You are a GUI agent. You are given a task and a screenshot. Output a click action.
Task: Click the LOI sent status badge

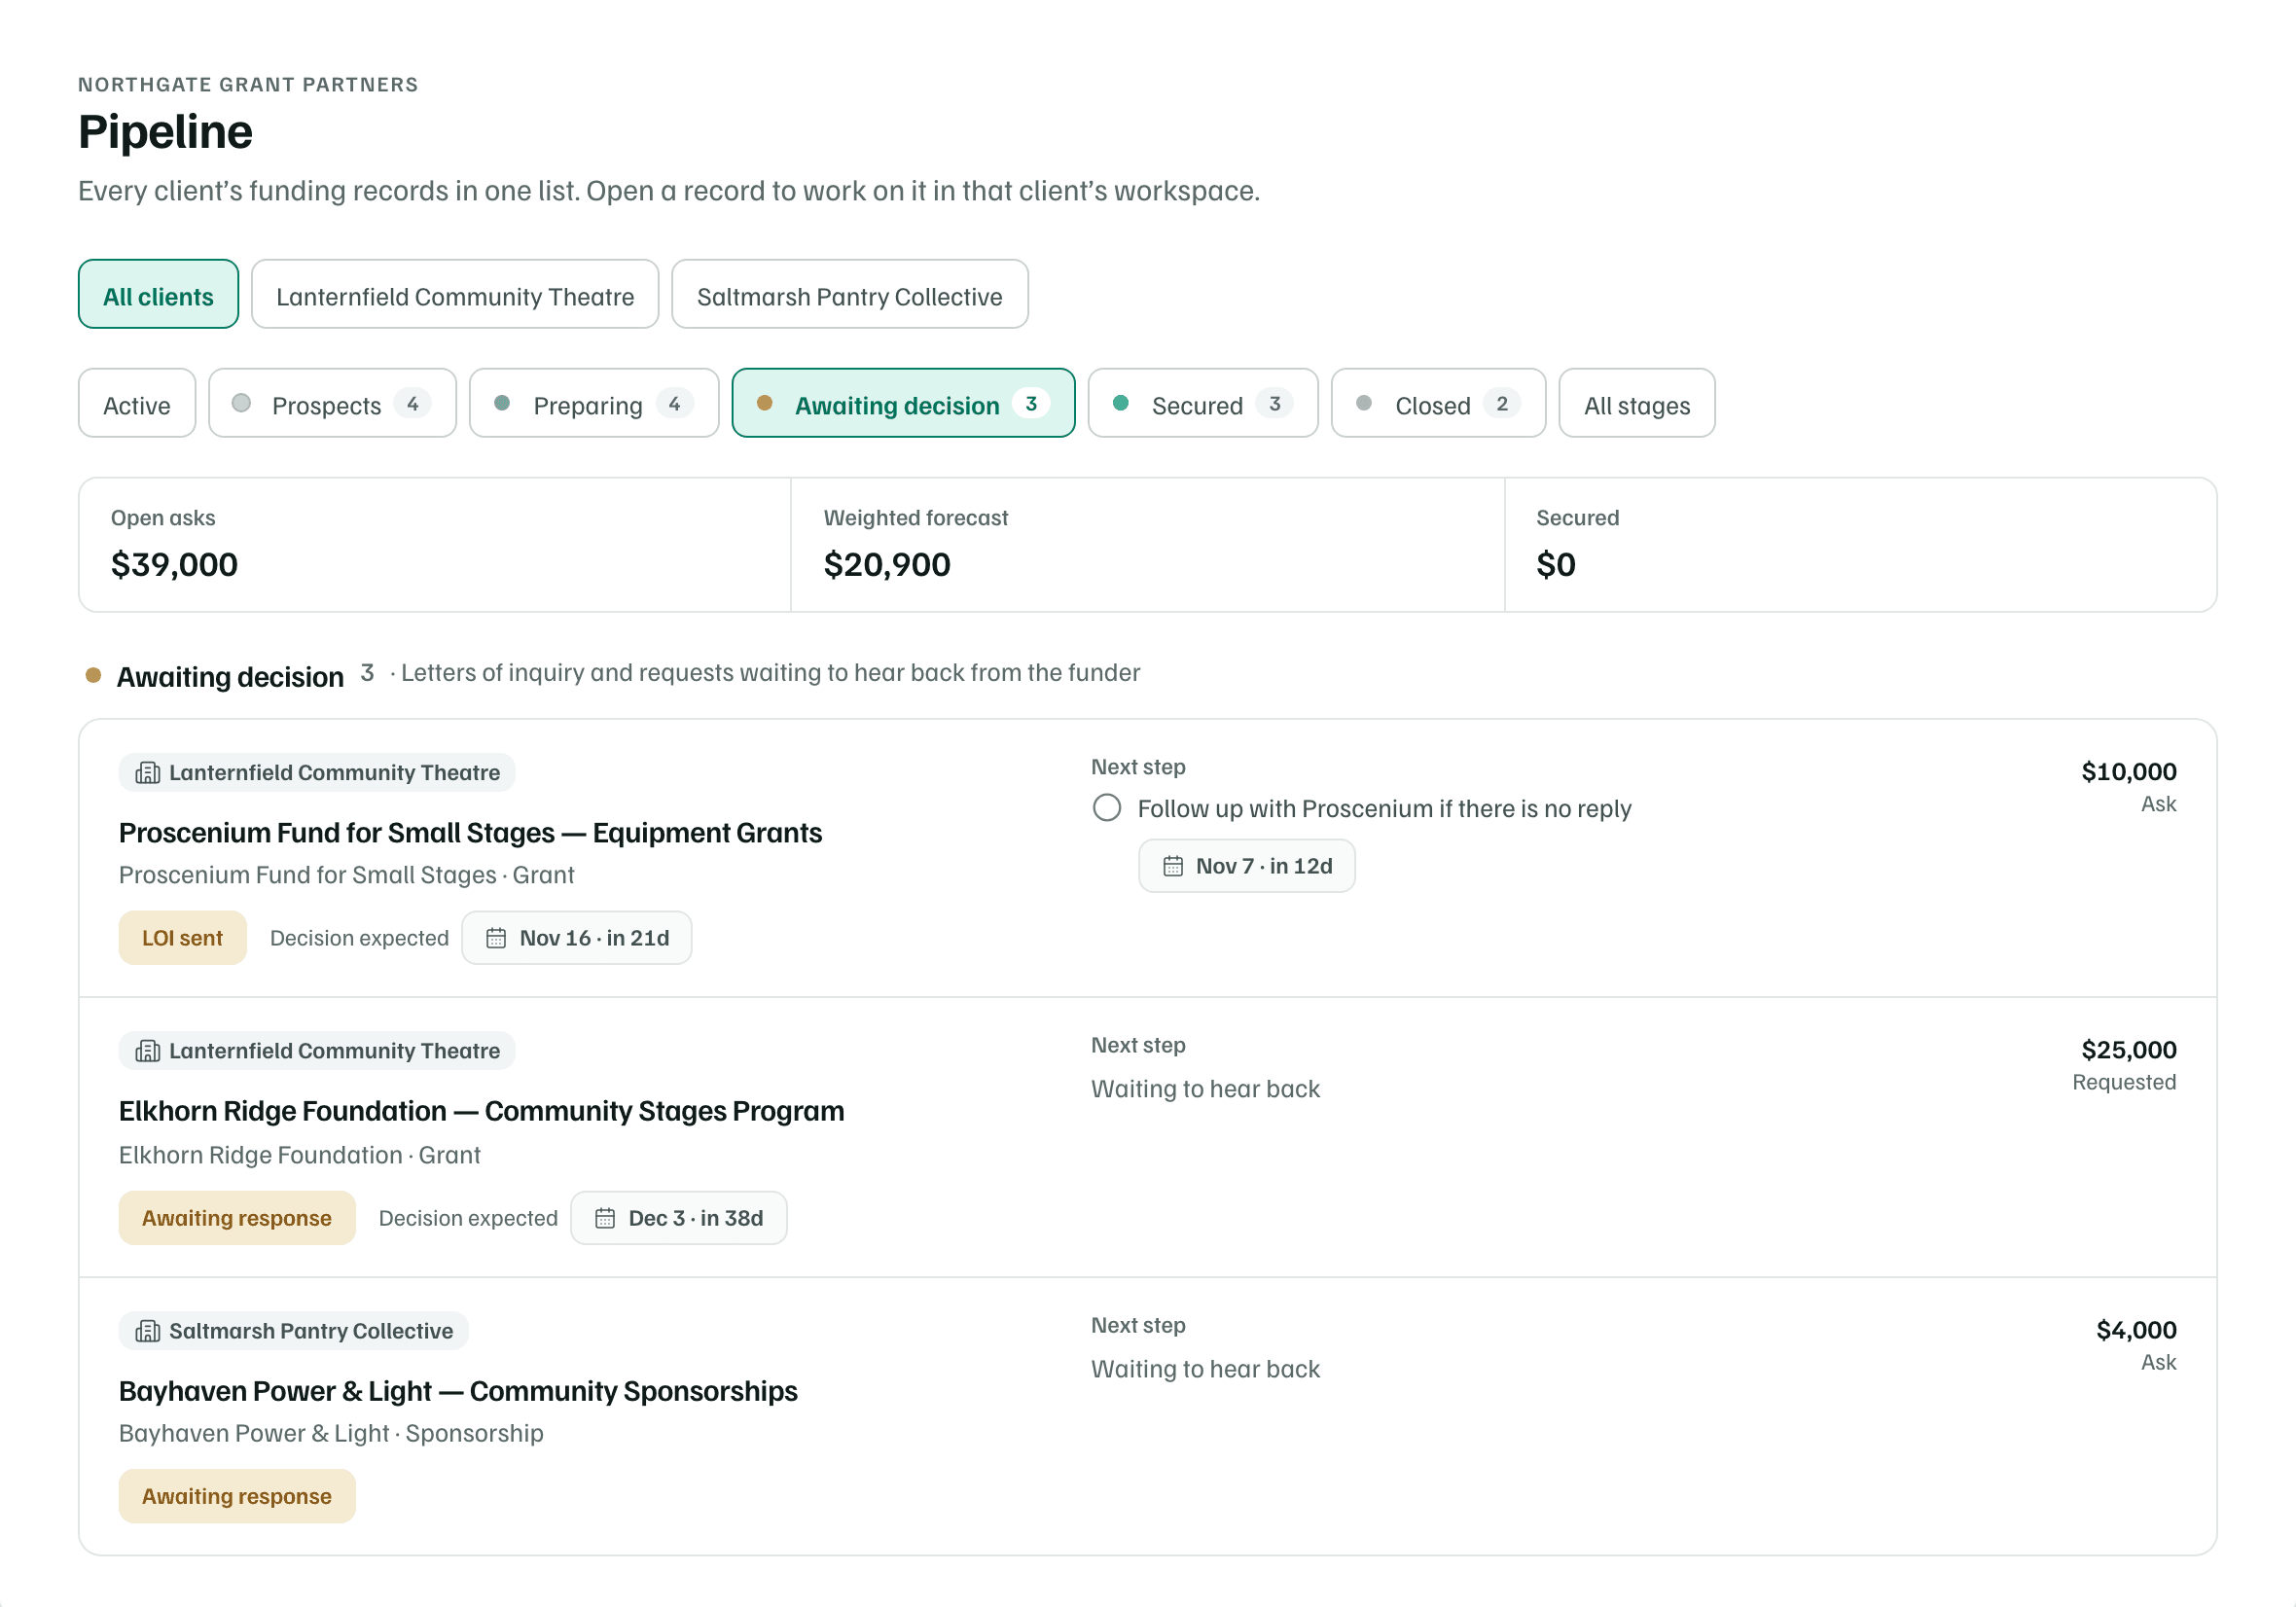[x=183, y=938]
